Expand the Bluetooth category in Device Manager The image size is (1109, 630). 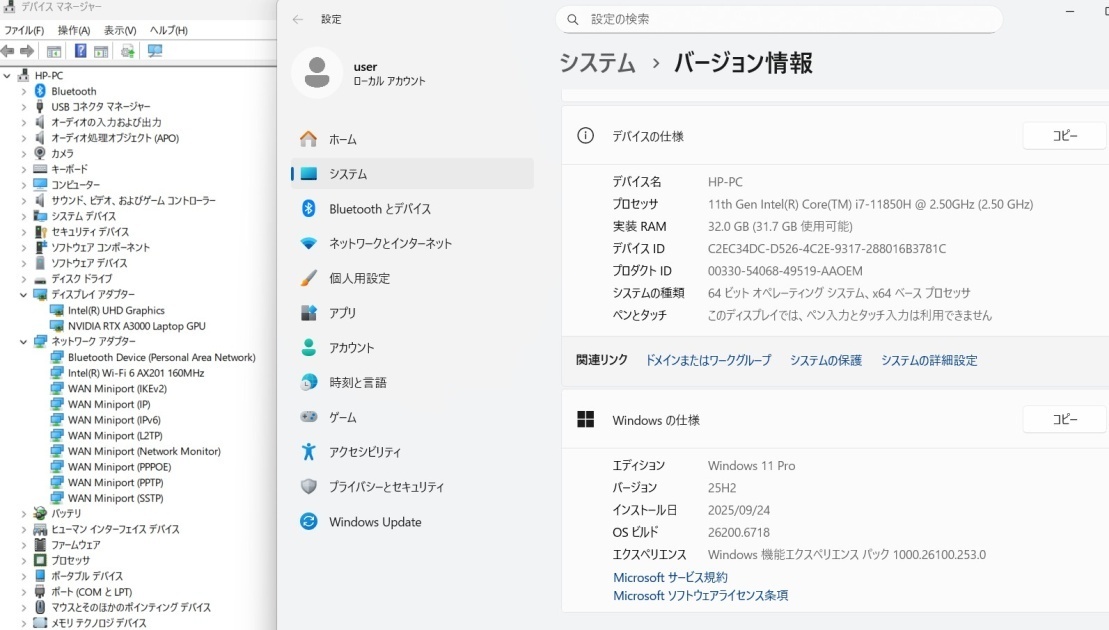click(22, 91)
